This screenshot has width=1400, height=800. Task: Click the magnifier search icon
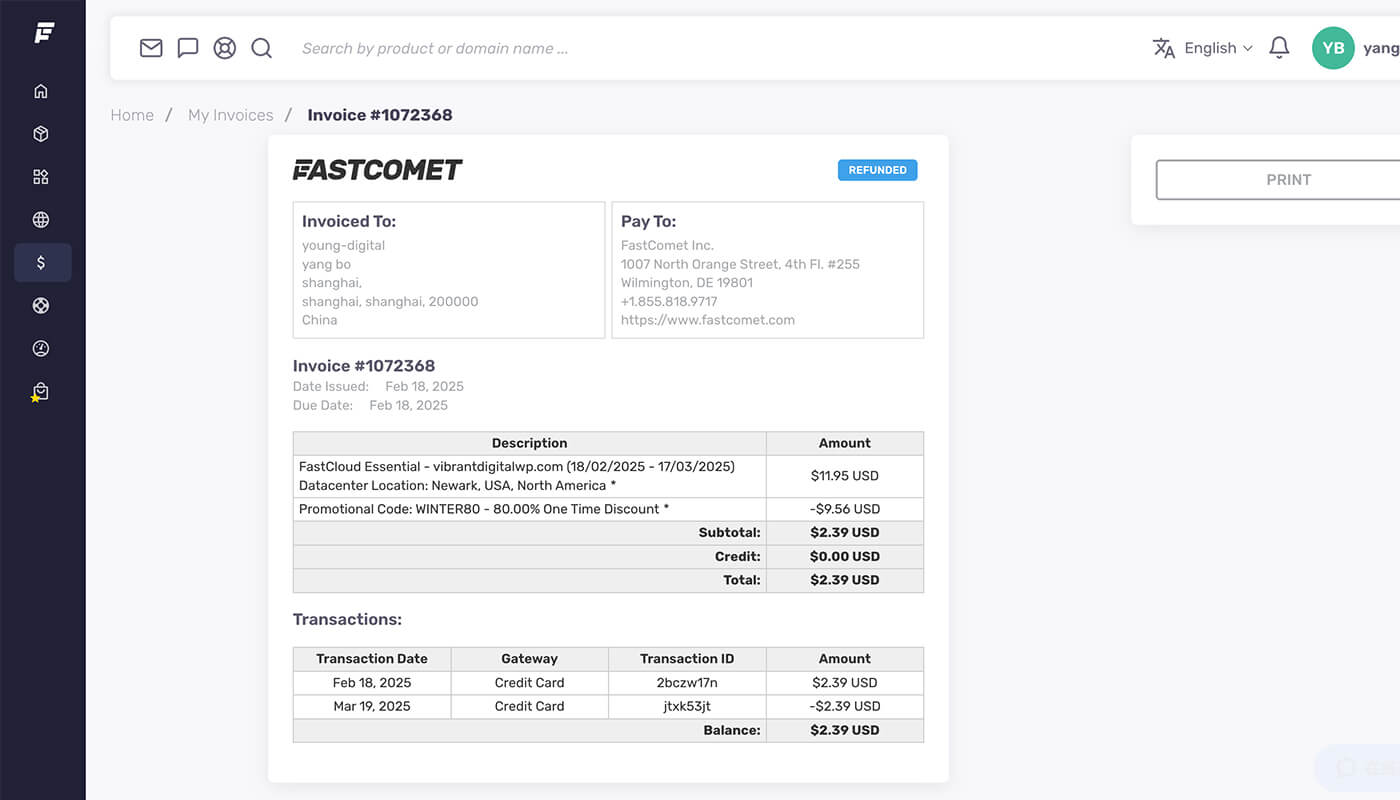pos(262,48)
